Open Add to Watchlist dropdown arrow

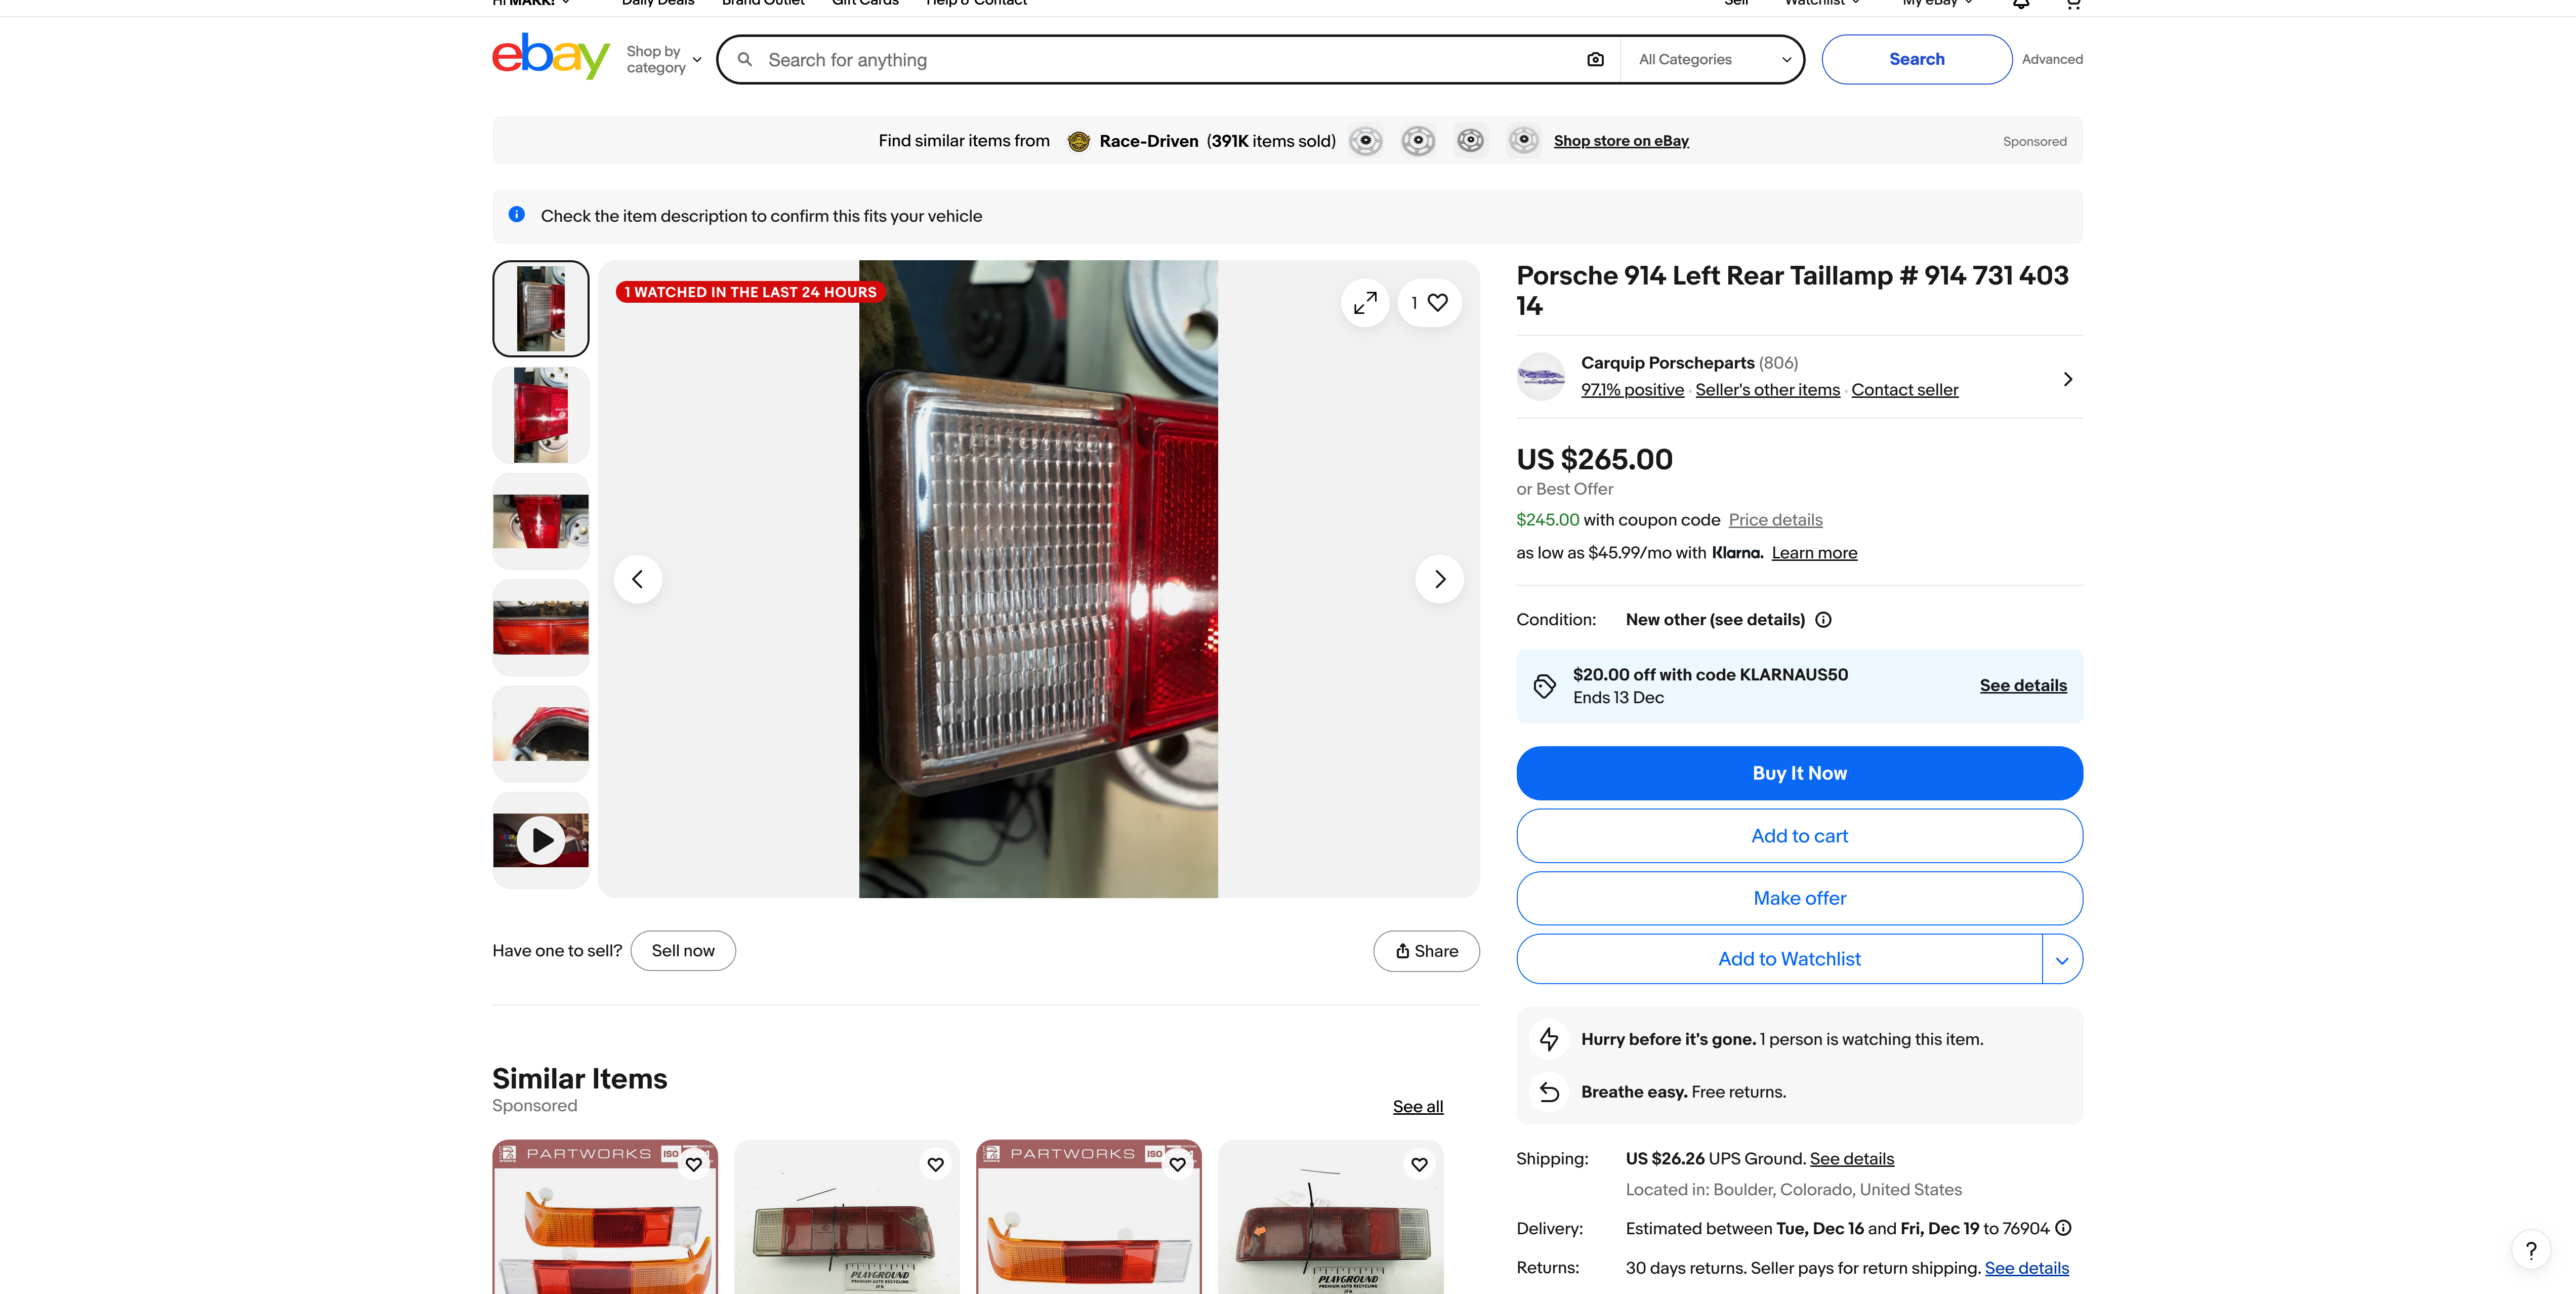point(2061,960)
